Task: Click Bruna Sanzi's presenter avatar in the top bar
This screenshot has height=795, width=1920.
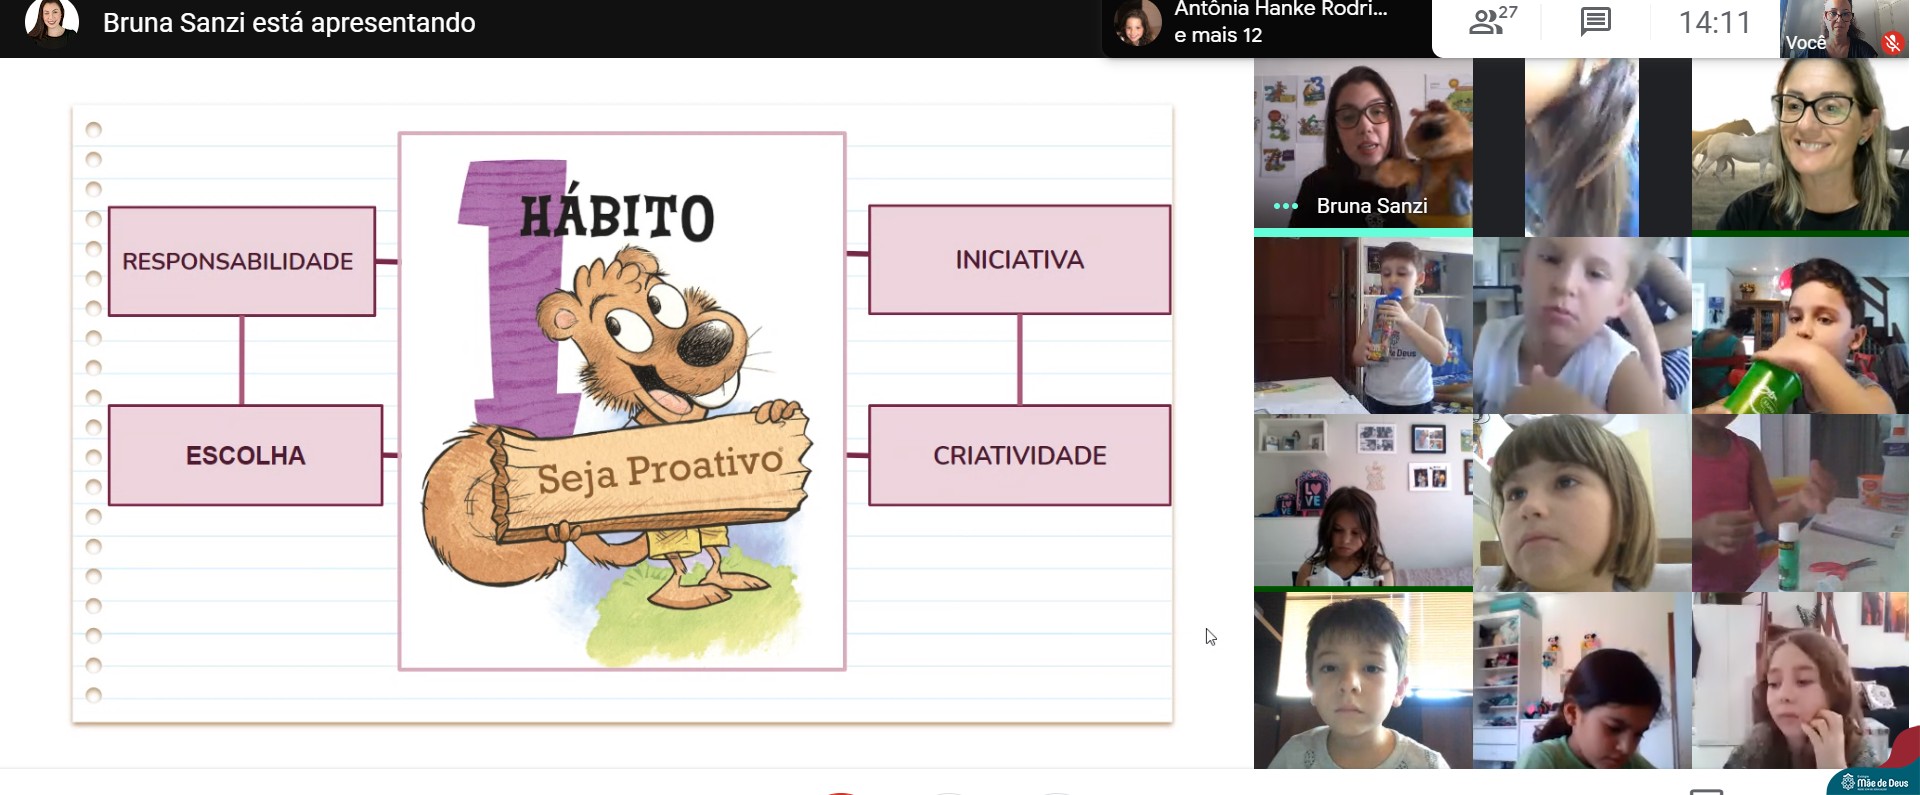Action: [x=51, y=22]
